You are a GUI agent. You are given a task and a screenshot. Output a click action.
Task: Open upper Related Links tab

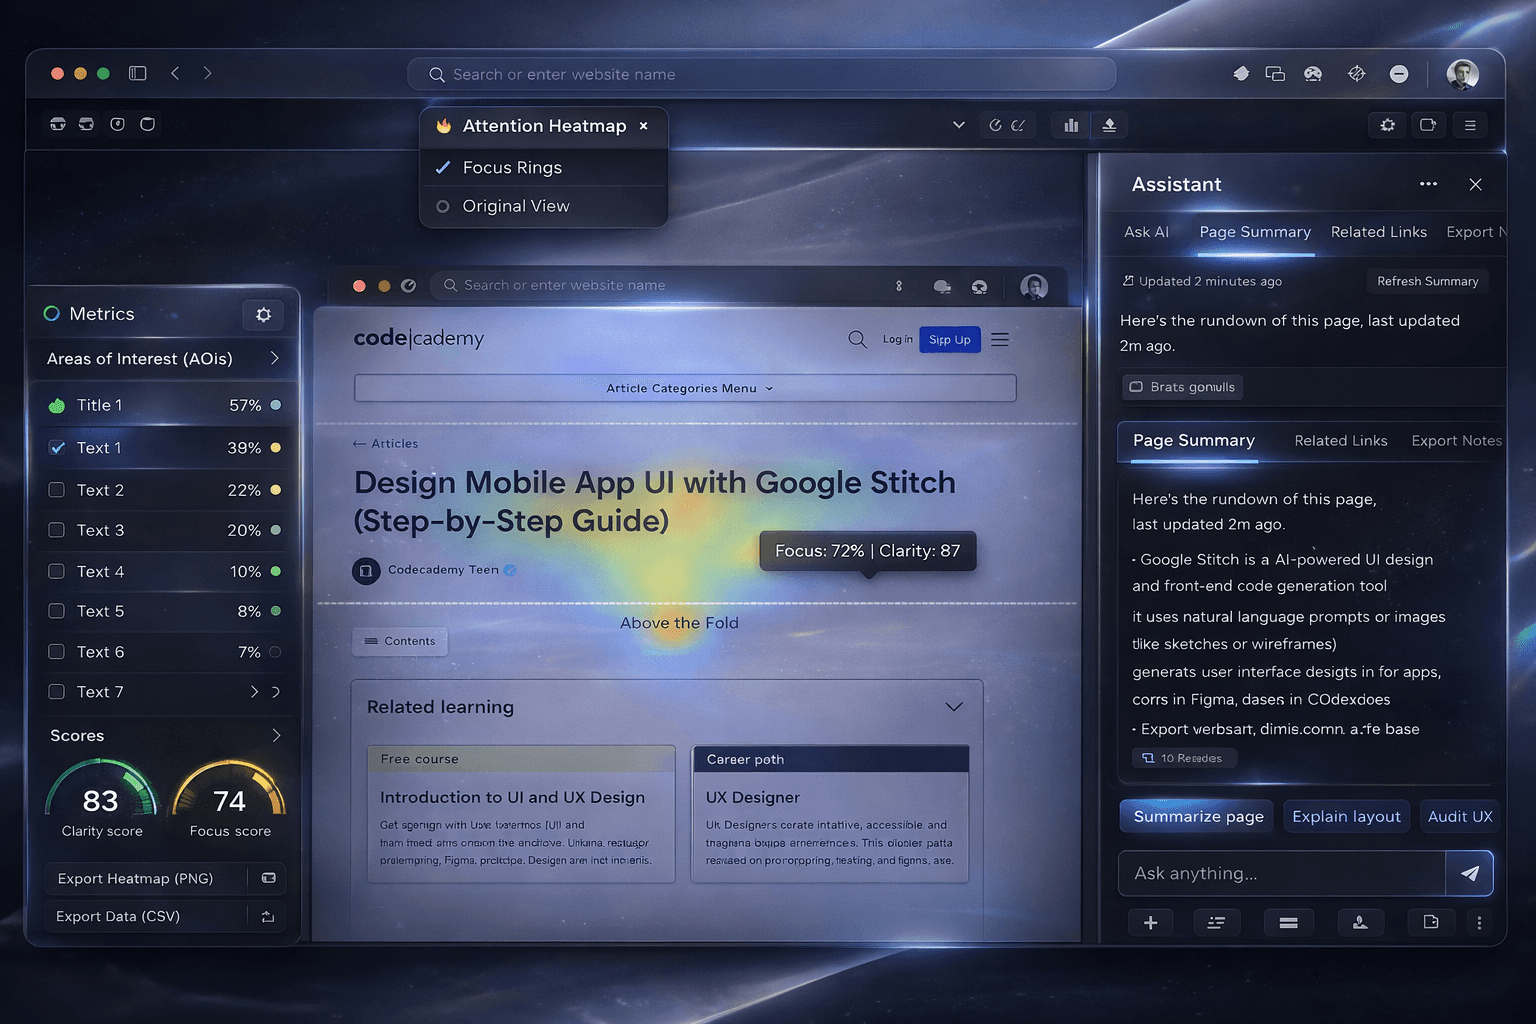coord(1379,232)
